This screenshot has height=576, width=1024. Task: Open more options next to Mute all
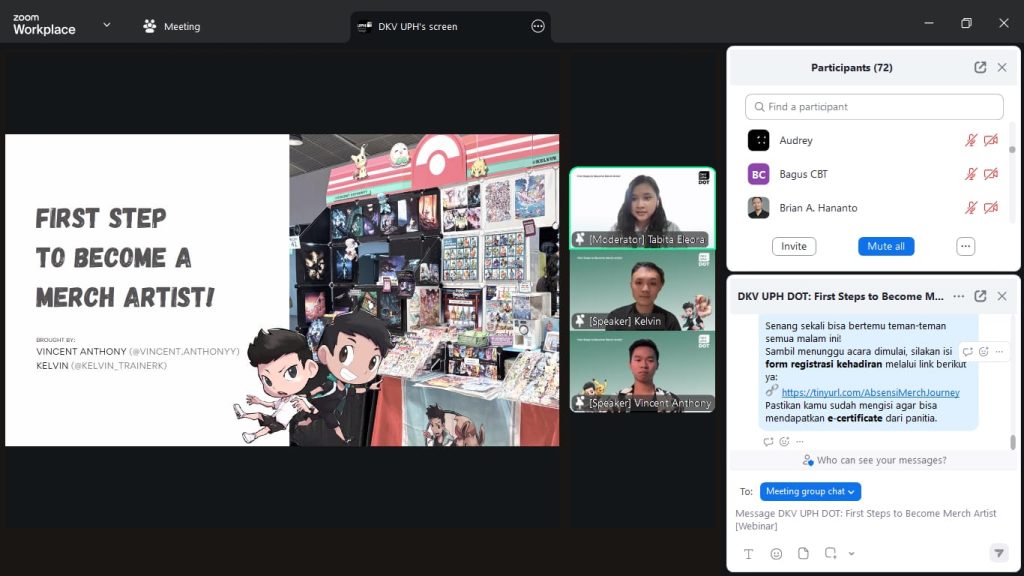(965, 246)
